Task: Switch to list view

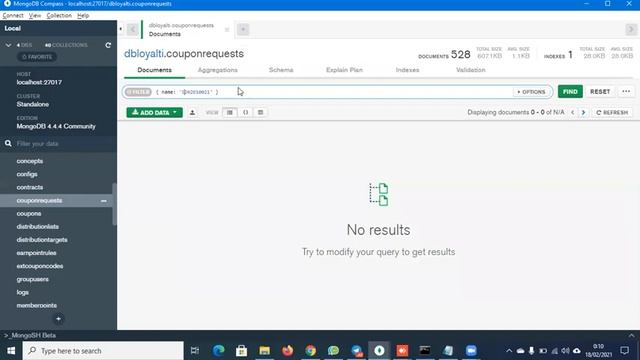Action: 230,113
